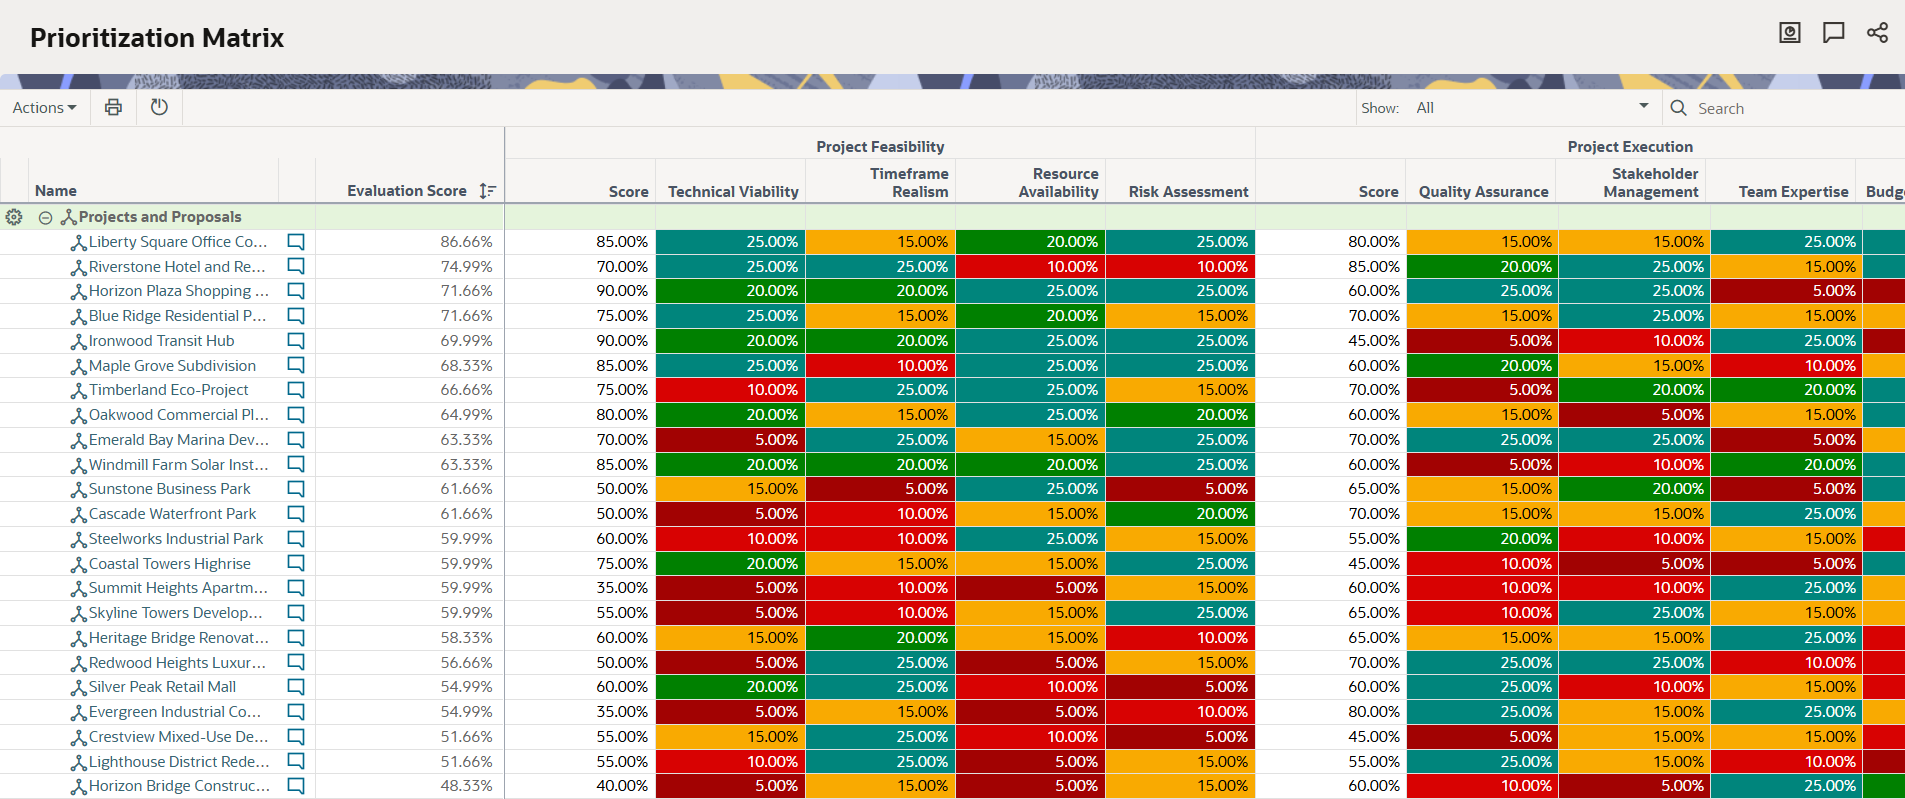The height and width of the screenshot is (799, 1905).
Task: Click Riverstone Hotel red Risk Assessment cell
Action: tap(1181, 267)
